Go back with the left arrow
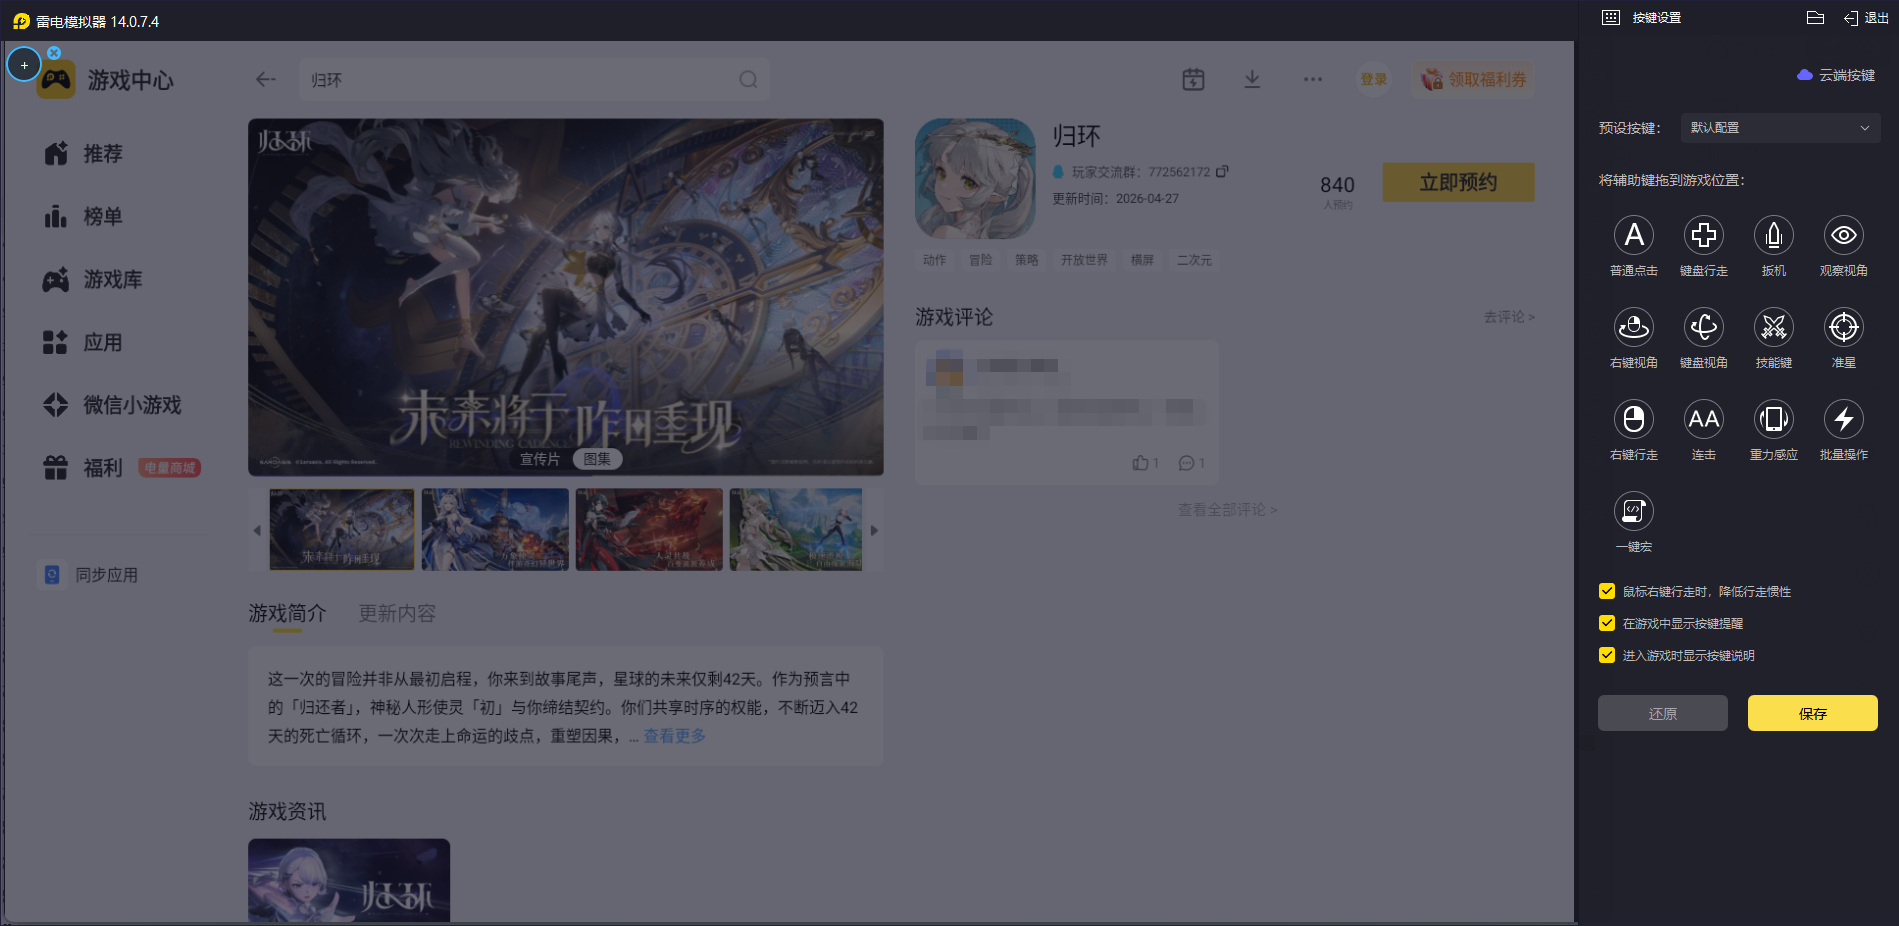This screenshot has width=1899, height=926. pos(265,80)
